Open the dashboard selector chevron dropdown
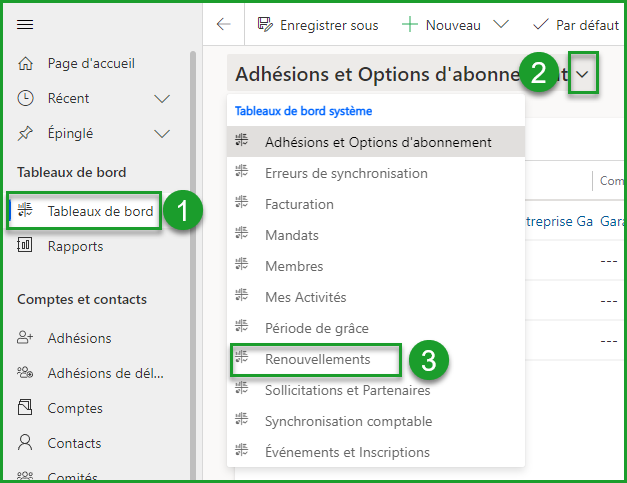 [x=583, y=75]
